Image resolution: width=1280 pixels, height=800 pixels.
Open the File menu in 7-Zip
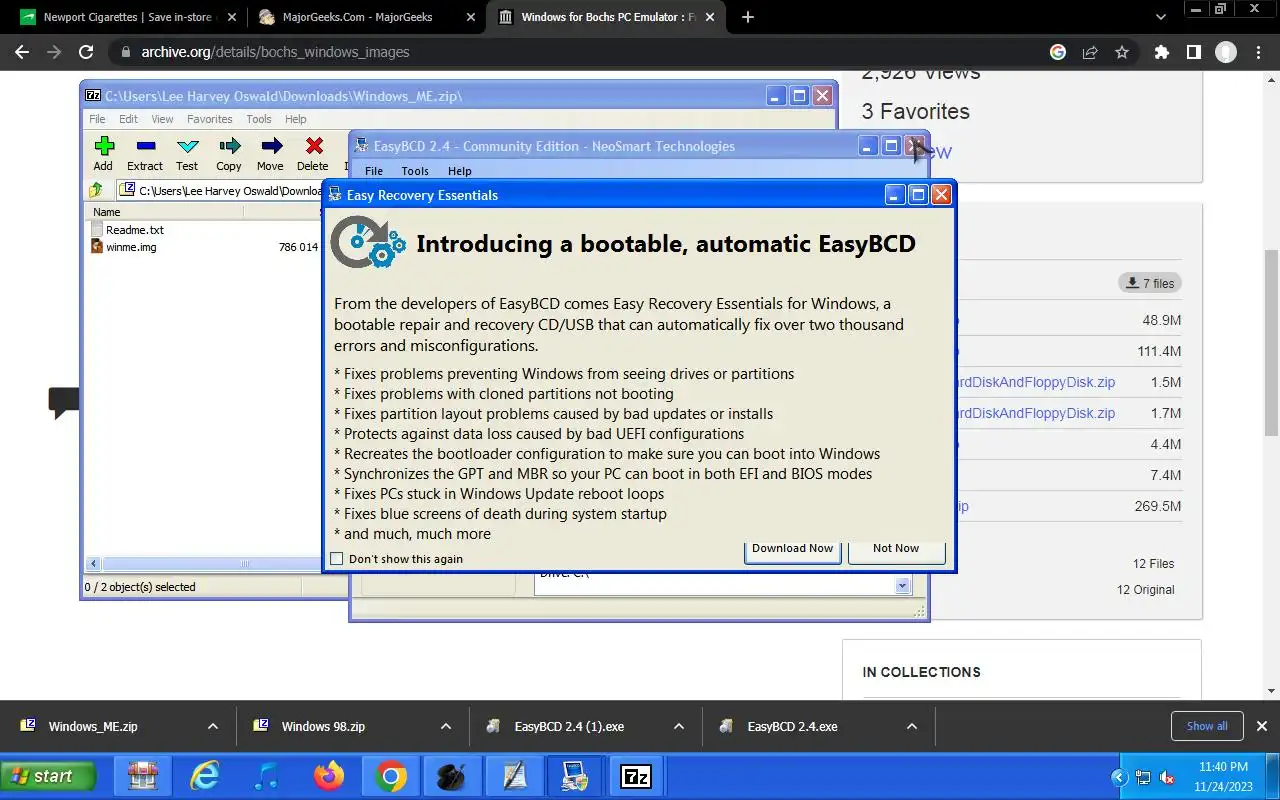[97, 119]
